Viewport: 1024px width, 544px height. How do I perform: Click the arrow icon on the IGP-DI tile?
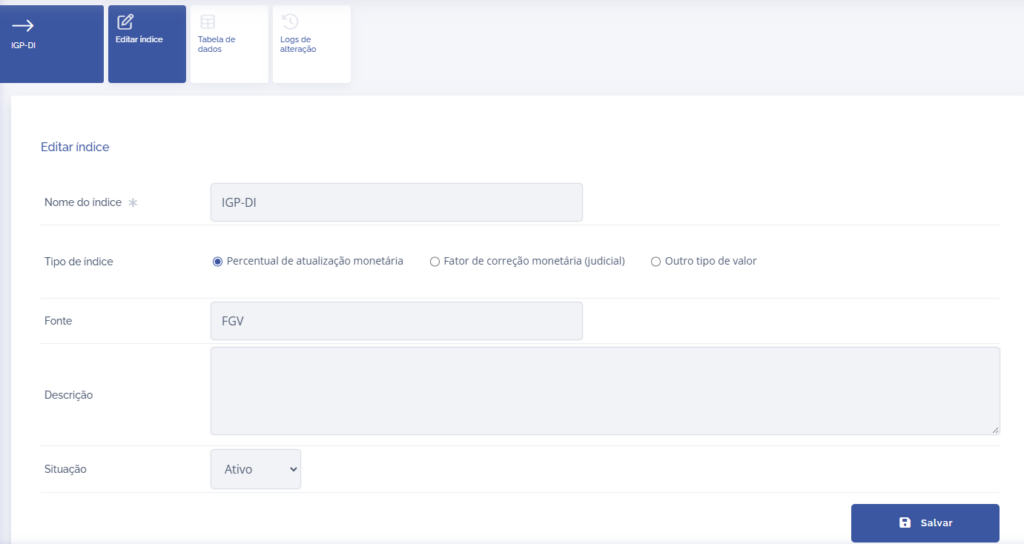click(23, 25)
